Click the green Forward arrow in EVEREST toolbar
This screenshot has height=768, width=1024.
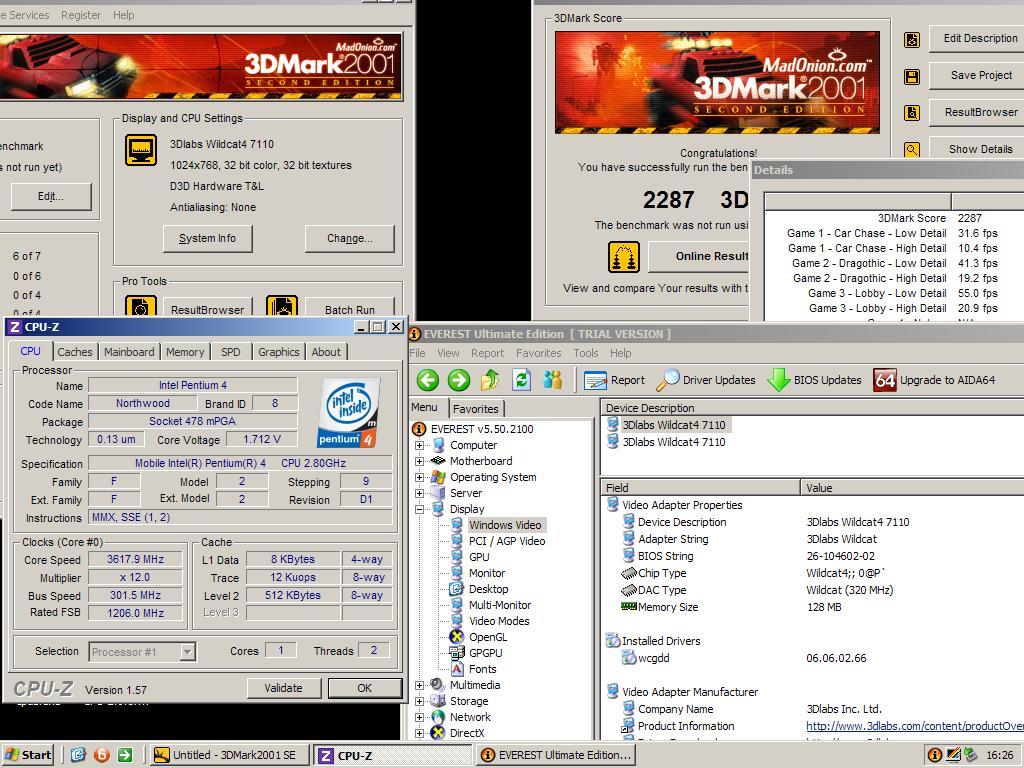459,380
